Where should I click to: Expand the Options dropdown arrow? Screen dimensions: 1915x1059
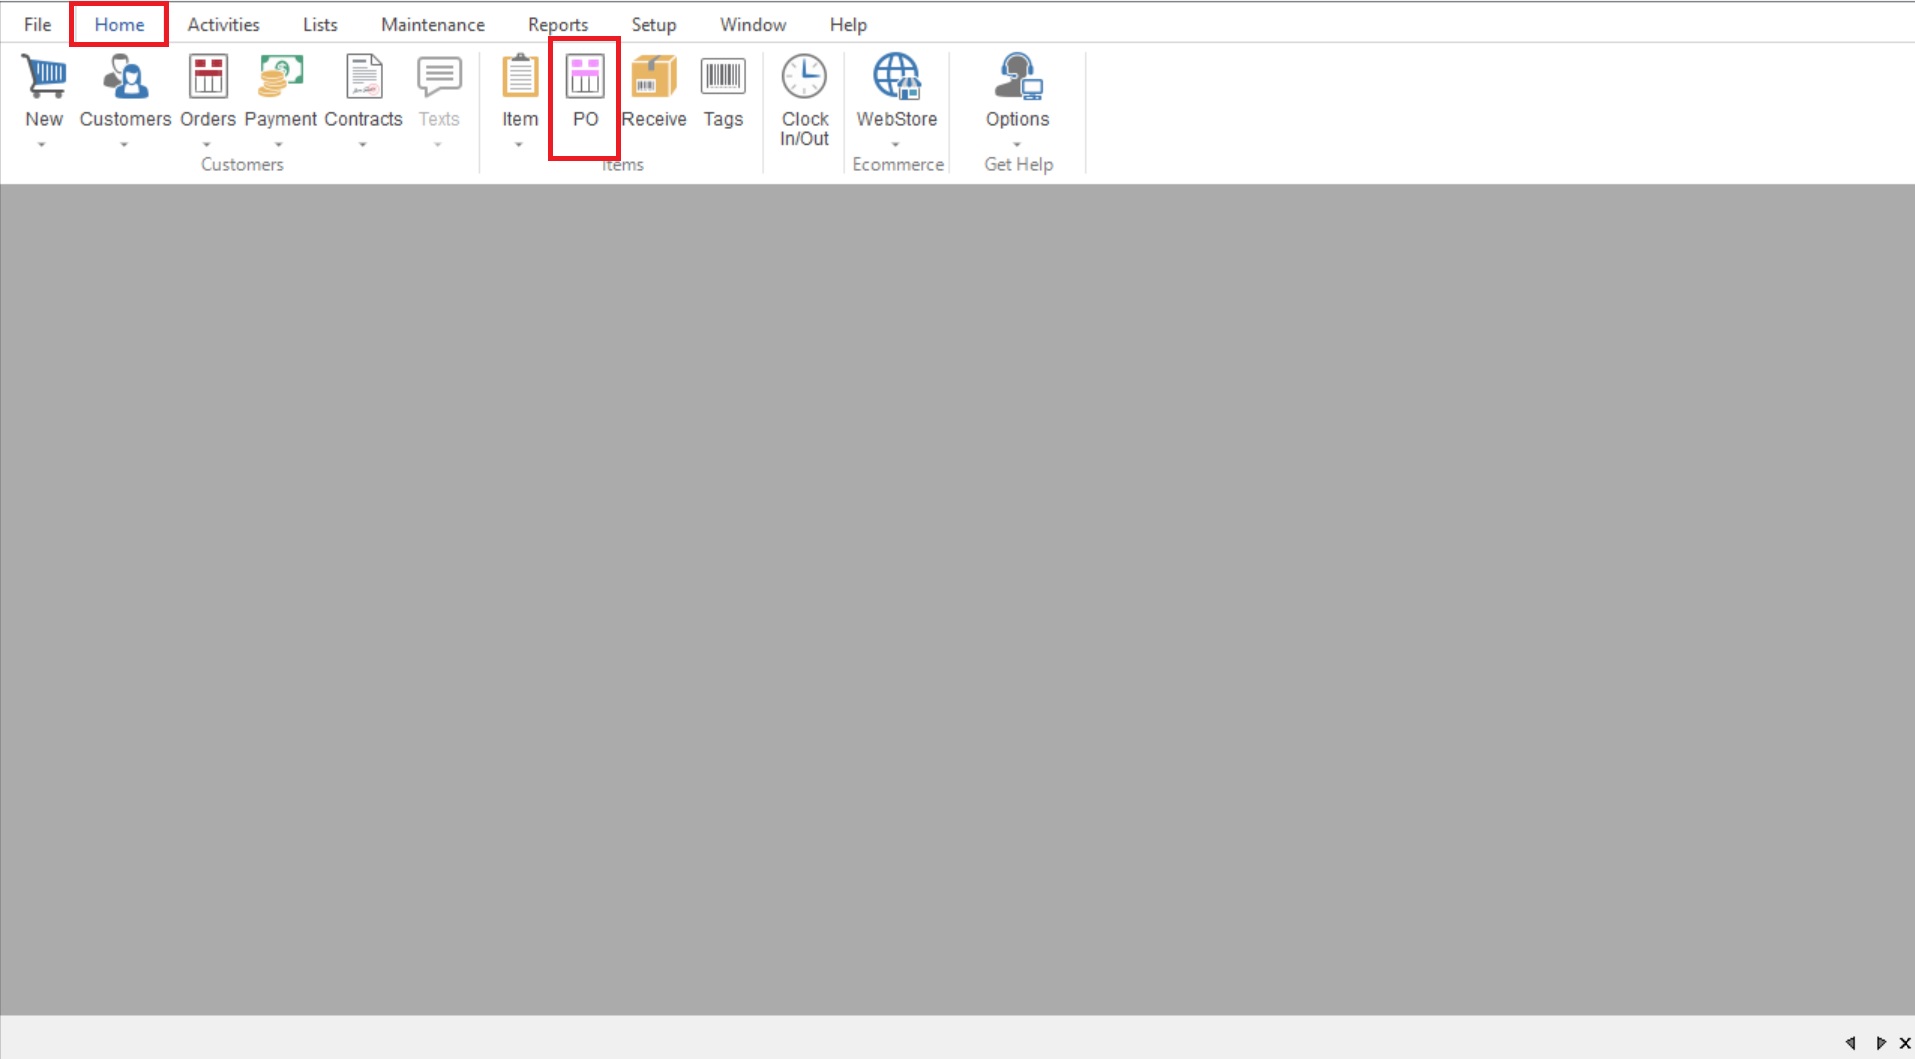pyautogui.click(x=1017, y=145)
